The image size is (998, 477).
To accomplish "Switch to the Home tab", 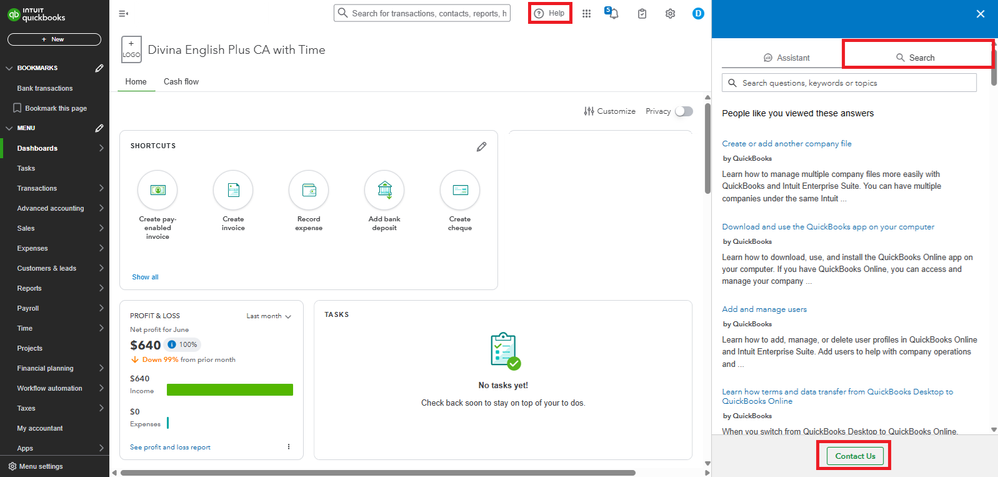I will click(x=136, y=82).
